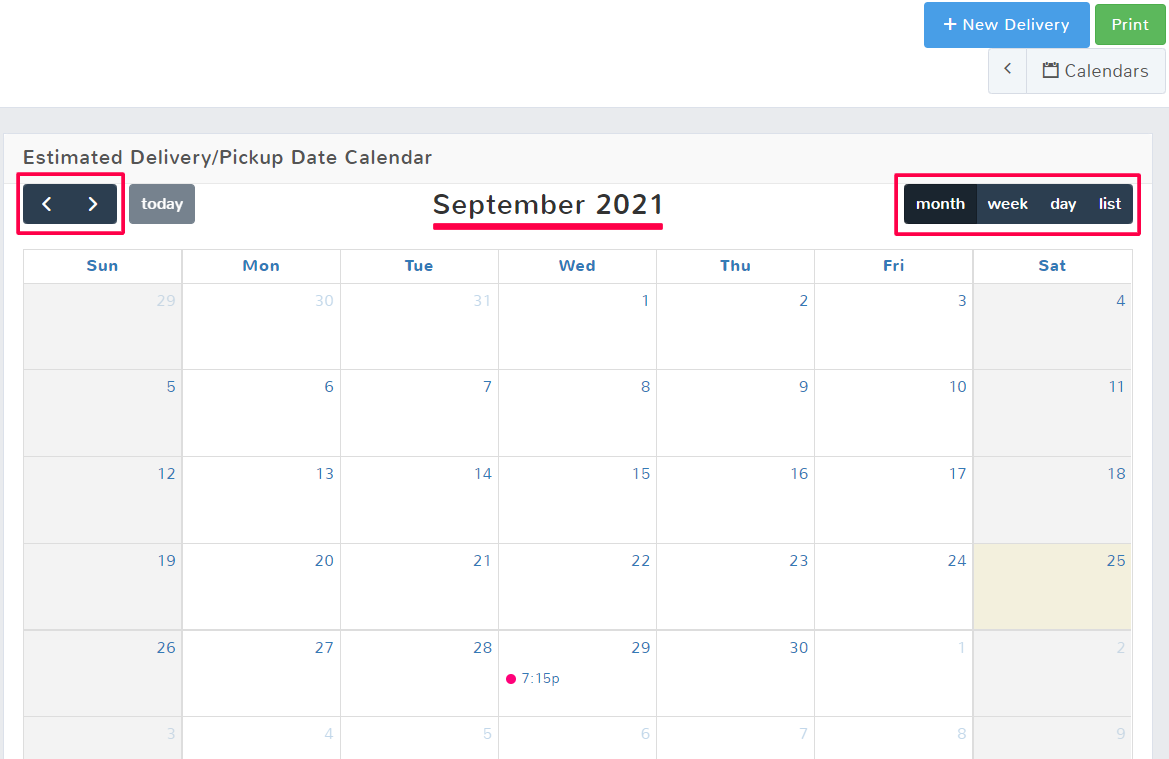Jump to today on the calendar
Screen dimensions: 1169x759
click(x=162, y=204)
